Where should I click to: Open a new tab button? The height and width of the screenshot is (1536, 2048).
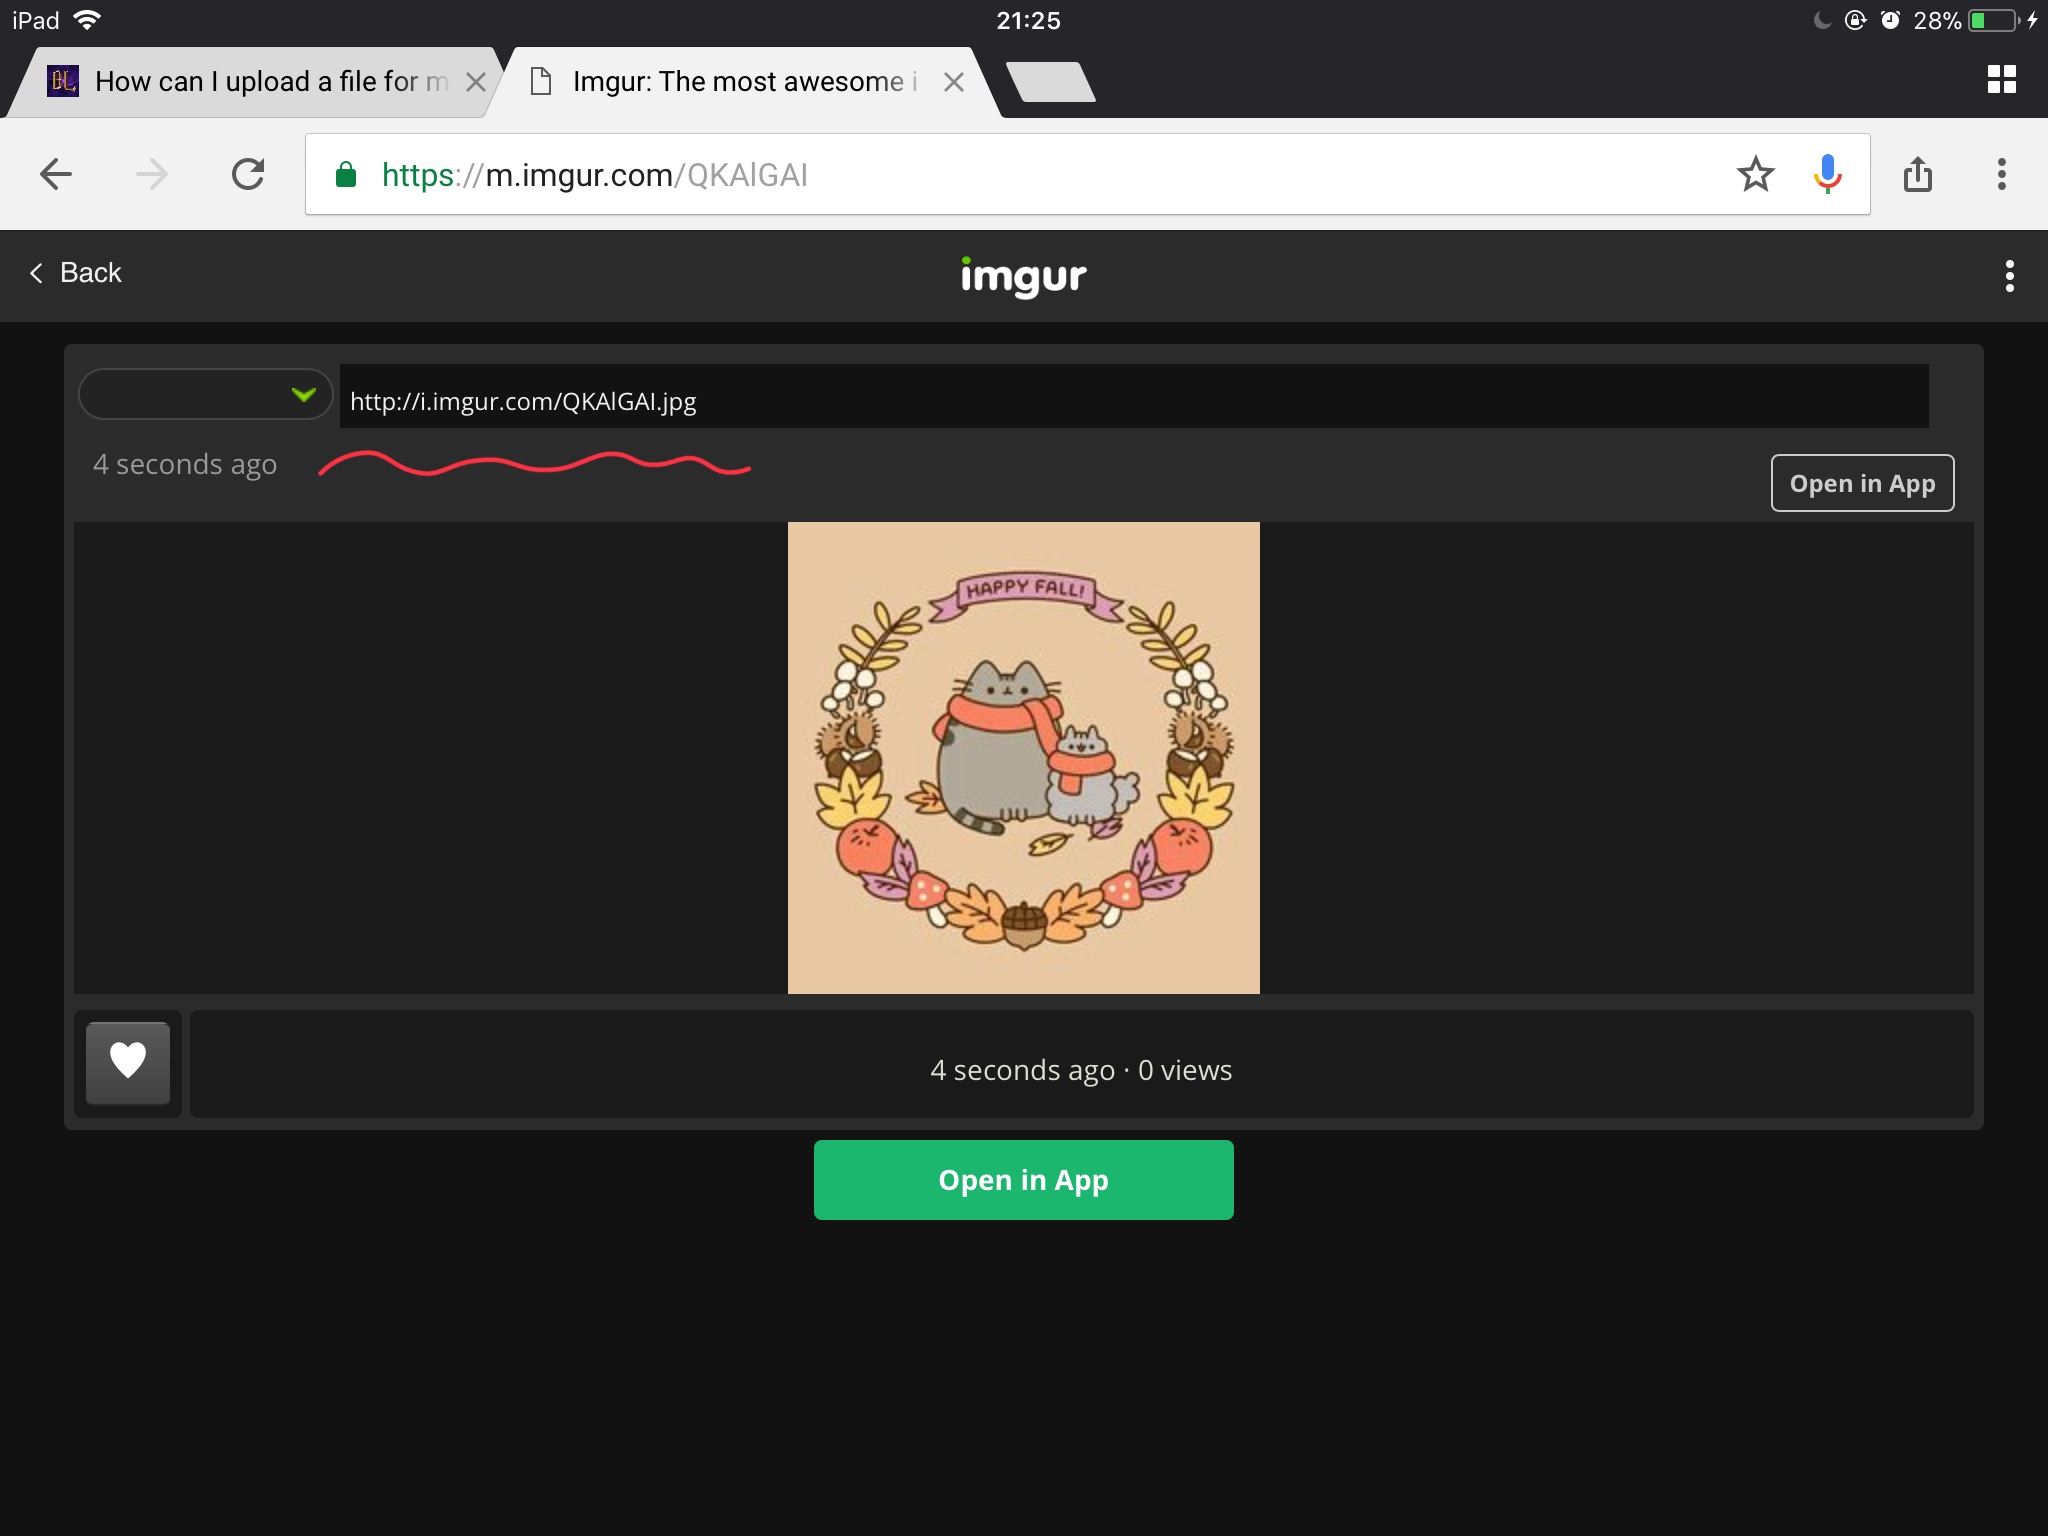pos(1050,82)
